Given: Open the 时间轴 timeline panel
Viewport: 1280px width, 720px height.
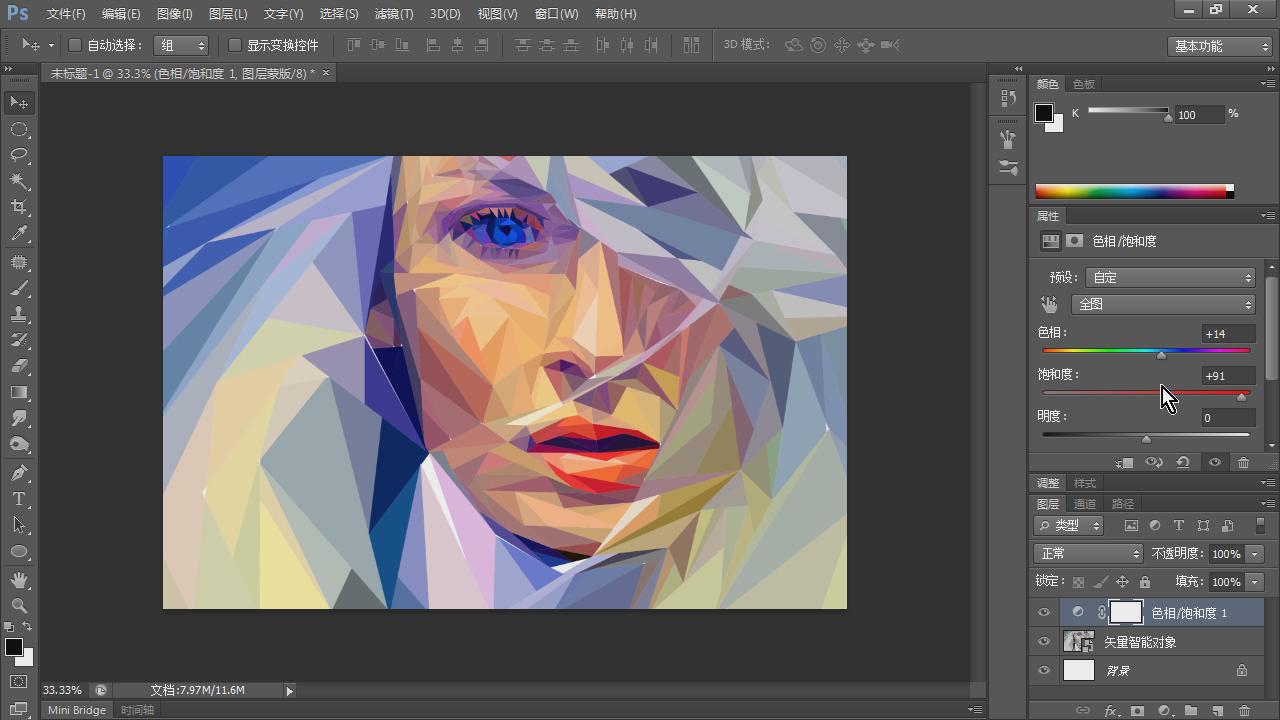Looking at the screenshot, I should (137, 710).
